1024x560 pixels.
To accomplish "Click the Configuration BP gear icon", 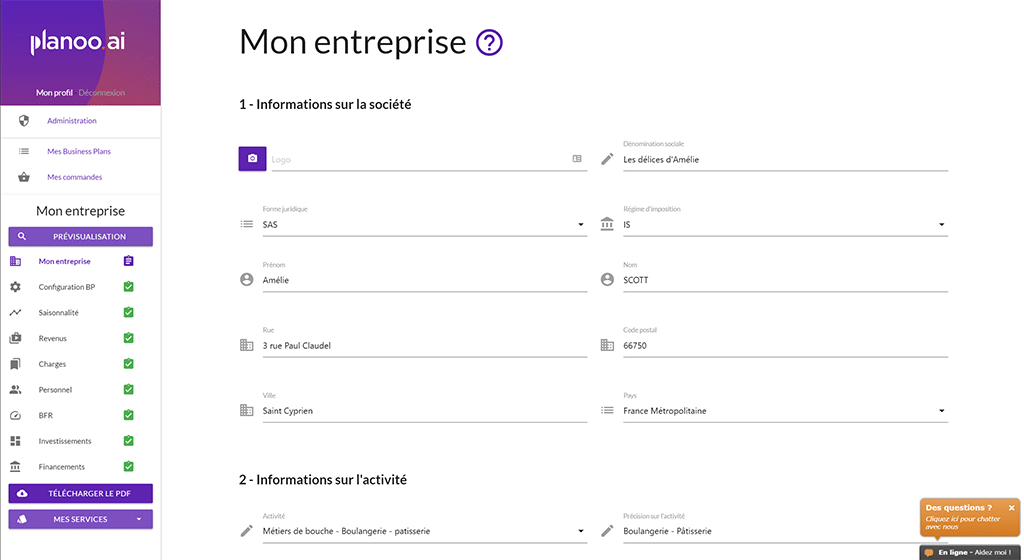I will pos(16,287).
